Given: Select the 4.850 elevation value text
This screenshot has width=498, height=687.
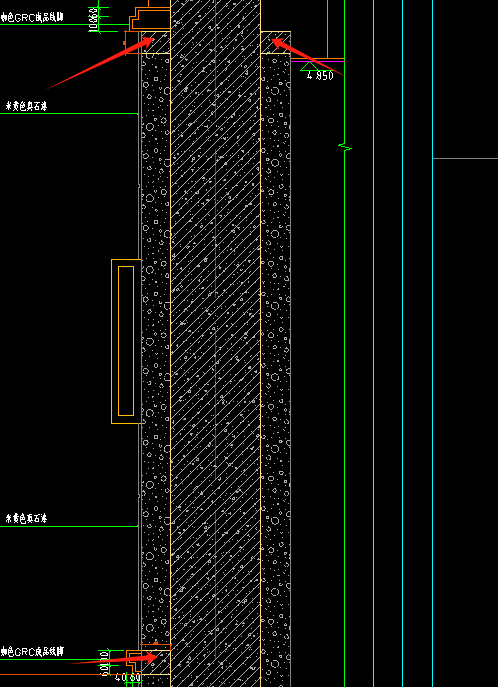Looking at the screenshot, I should (x=320, y=75).
